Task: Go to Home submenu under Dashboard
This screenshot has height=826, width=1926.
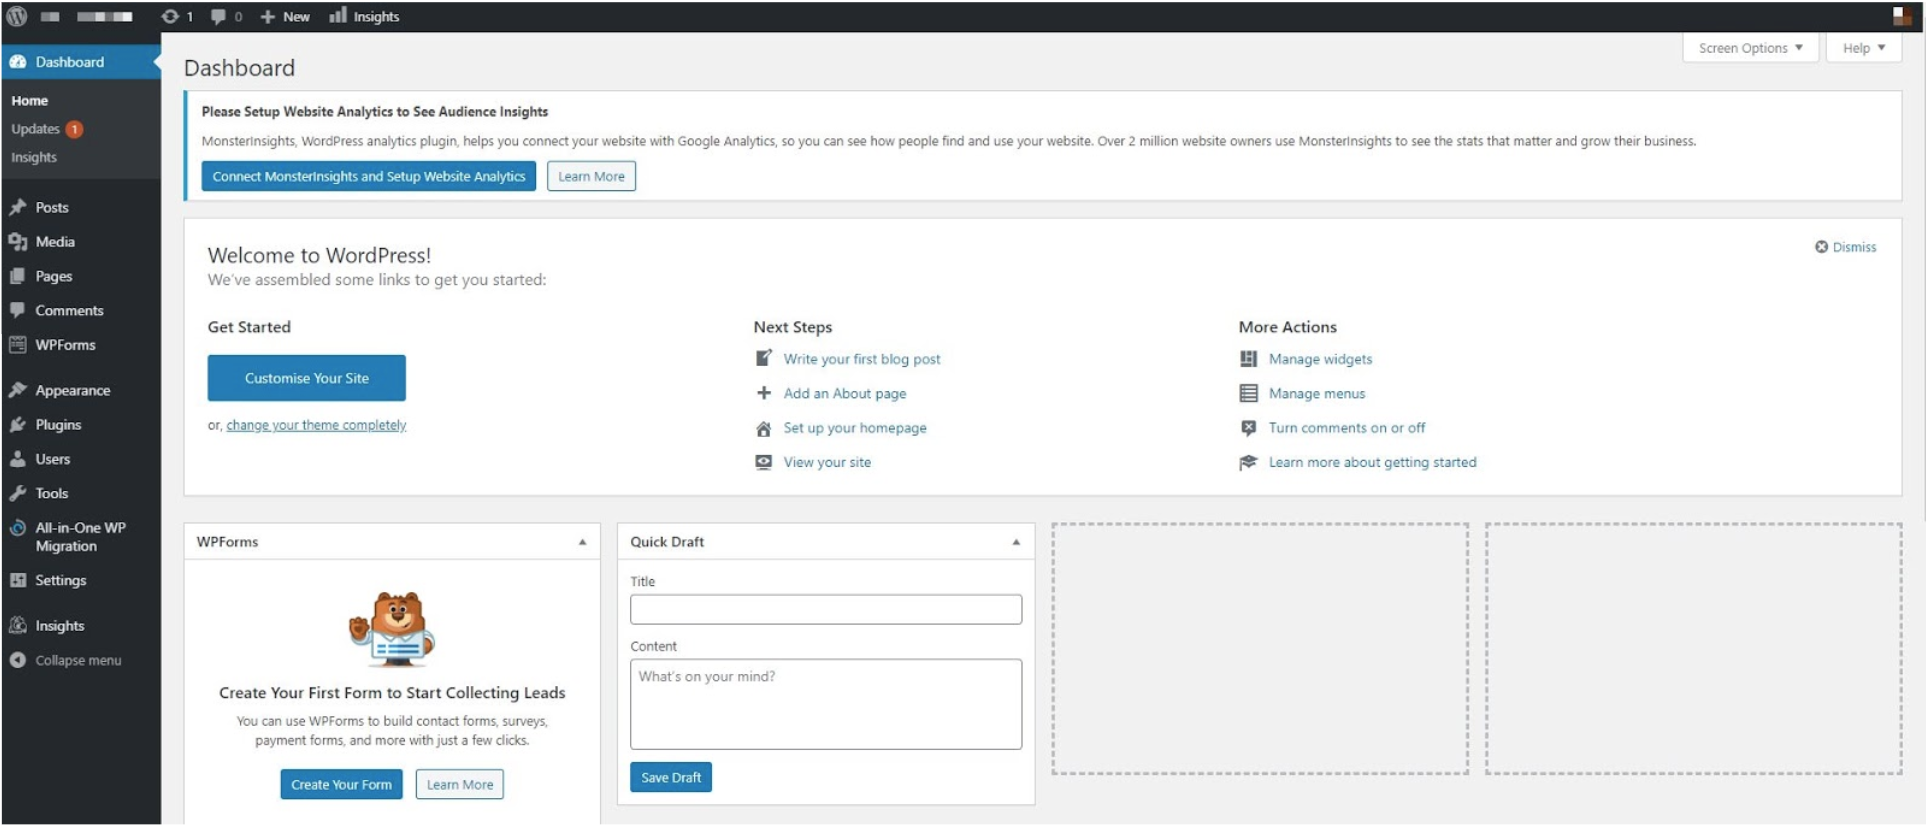Action: (30, 101)
